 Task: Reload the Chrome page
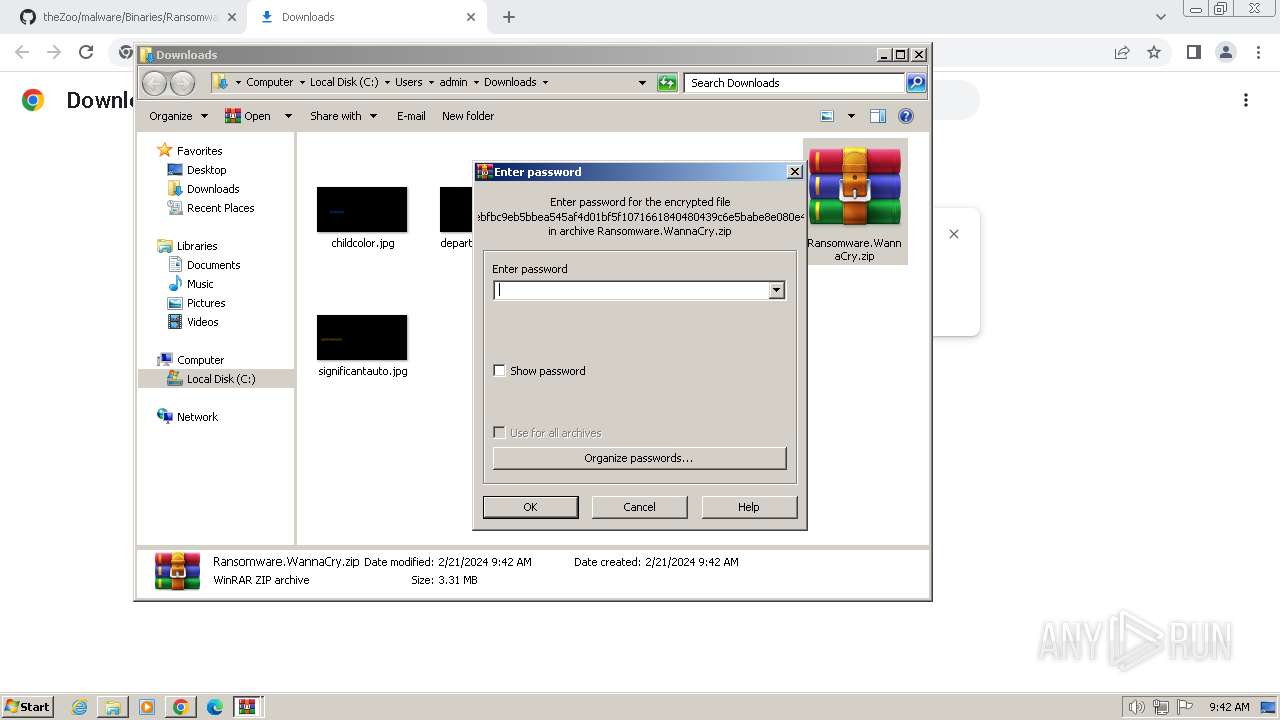click(x=86, y=52)
